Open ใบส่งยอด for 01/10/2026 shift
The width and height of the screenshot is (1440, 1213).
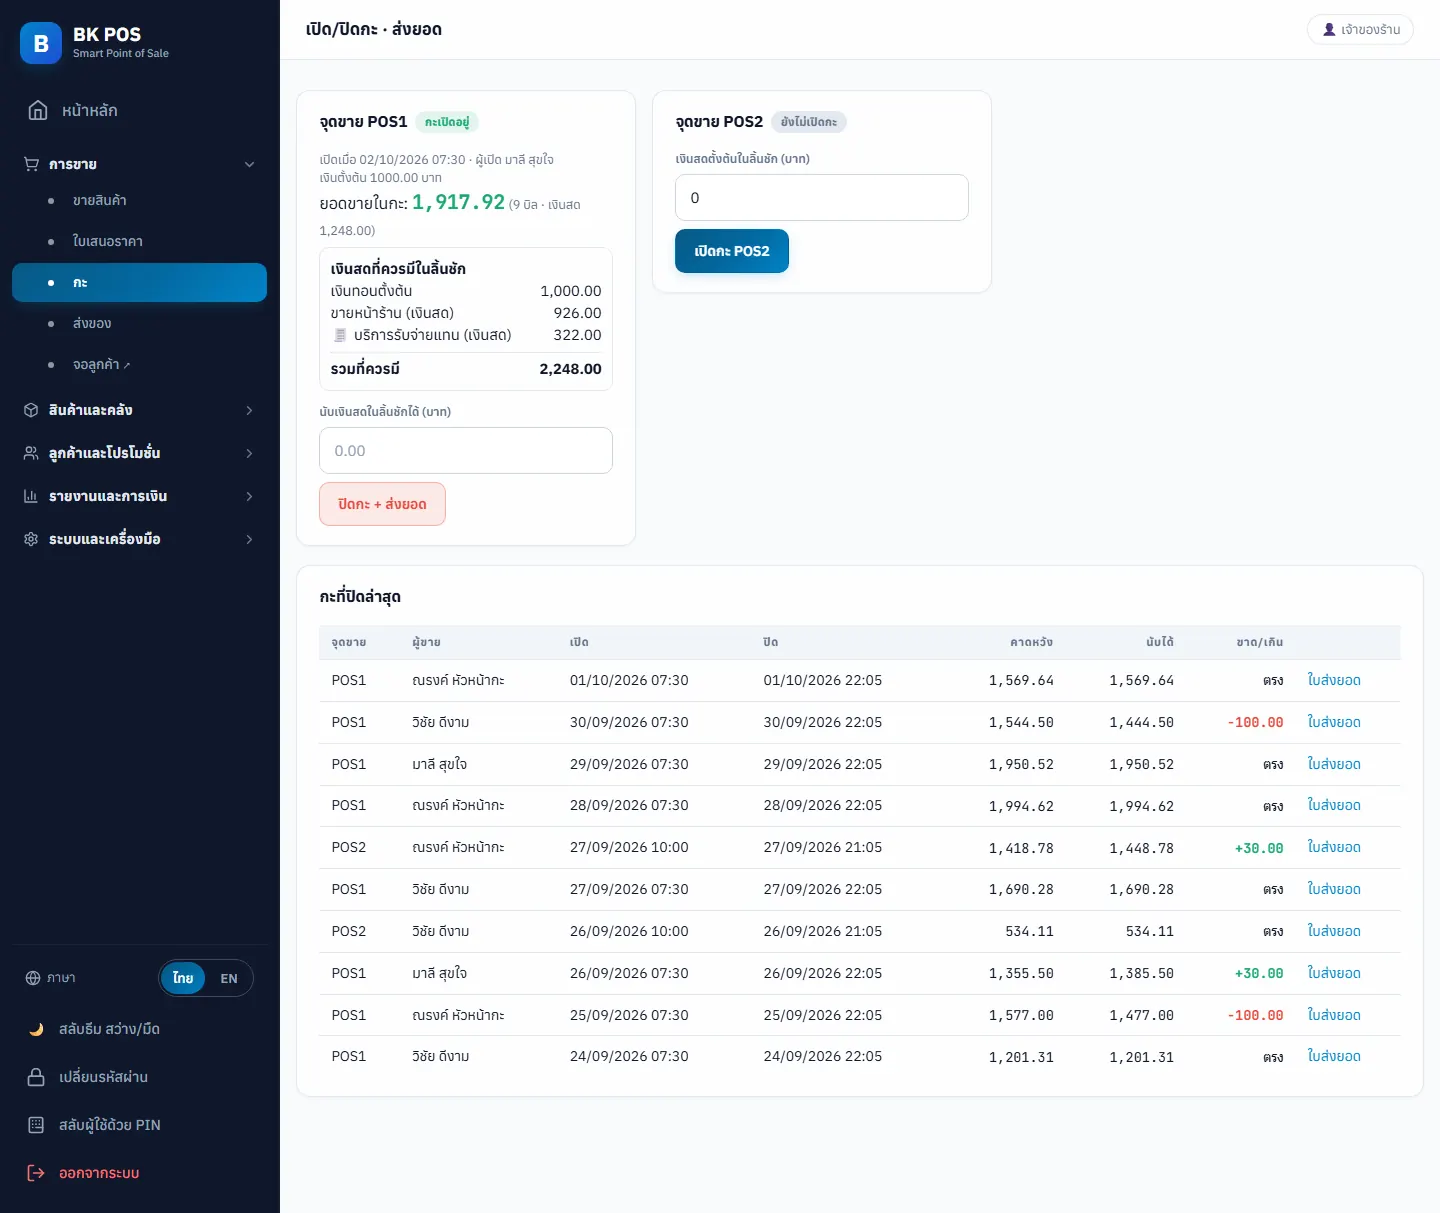coord(1334,680)
